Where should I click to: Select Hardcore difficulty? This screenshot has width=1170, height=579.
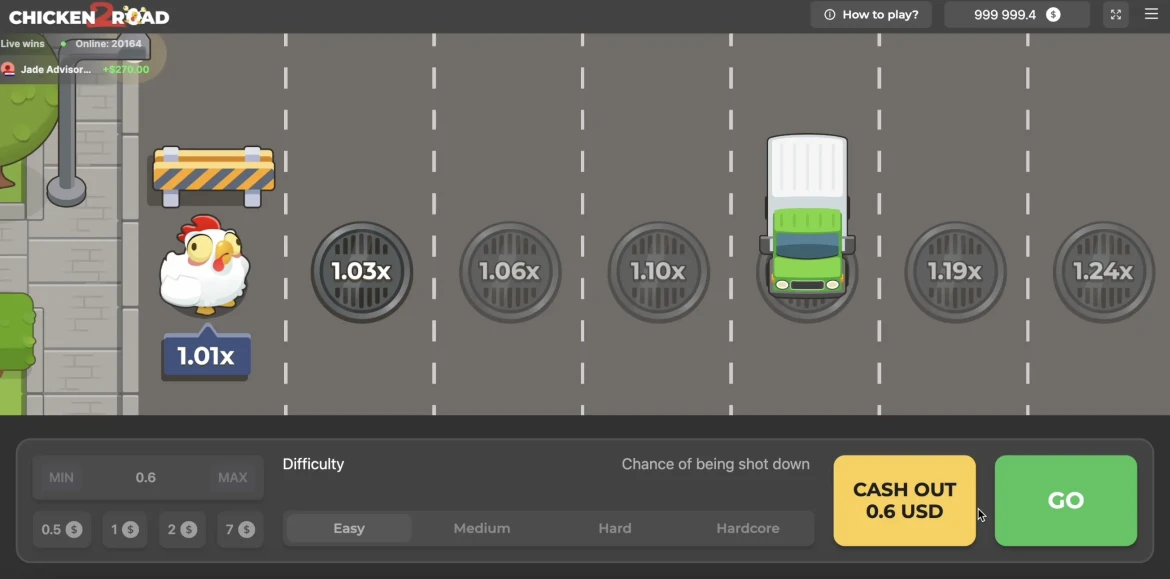pos(748,528)
